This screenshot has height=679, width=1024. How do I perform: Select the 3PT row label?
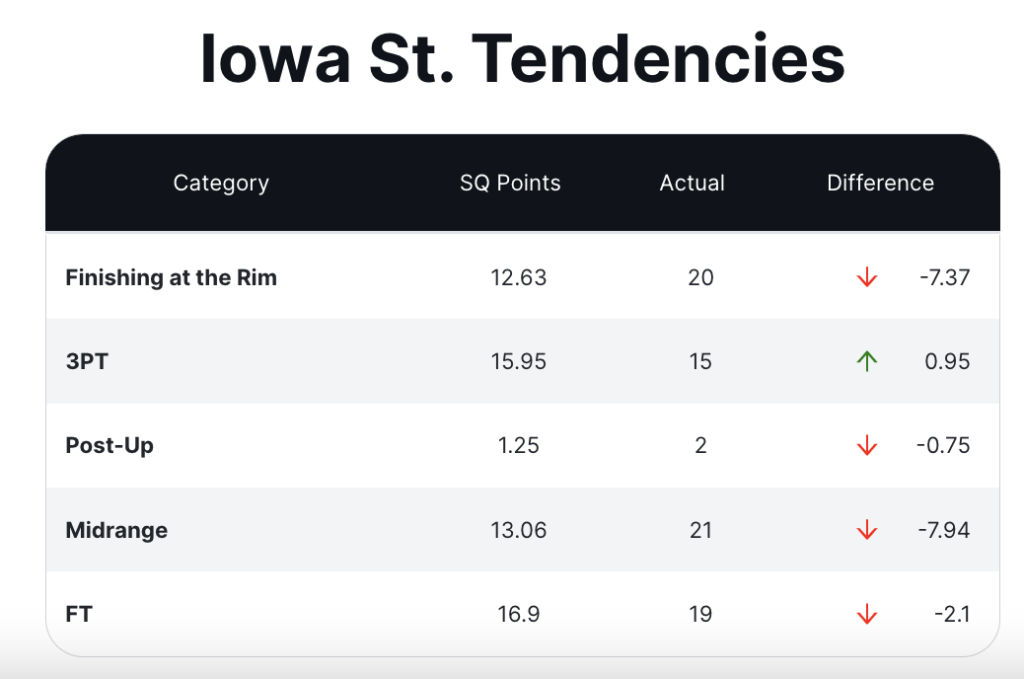(x=87, y=362)
